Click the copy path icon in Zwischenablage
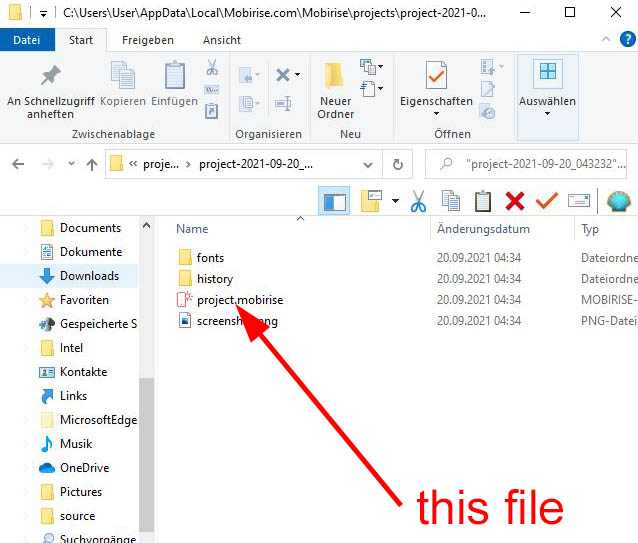638x543 pixels. click(212, 89)
